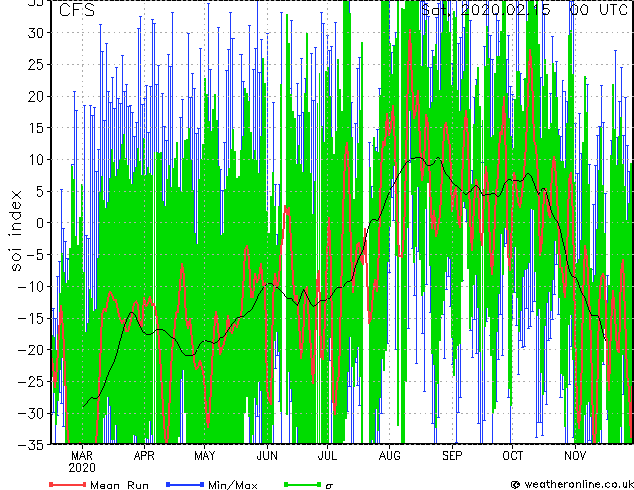Click the y-axis value 25
Image resolution: width=634 pixels, height=490 pixels.
[36, 65]
